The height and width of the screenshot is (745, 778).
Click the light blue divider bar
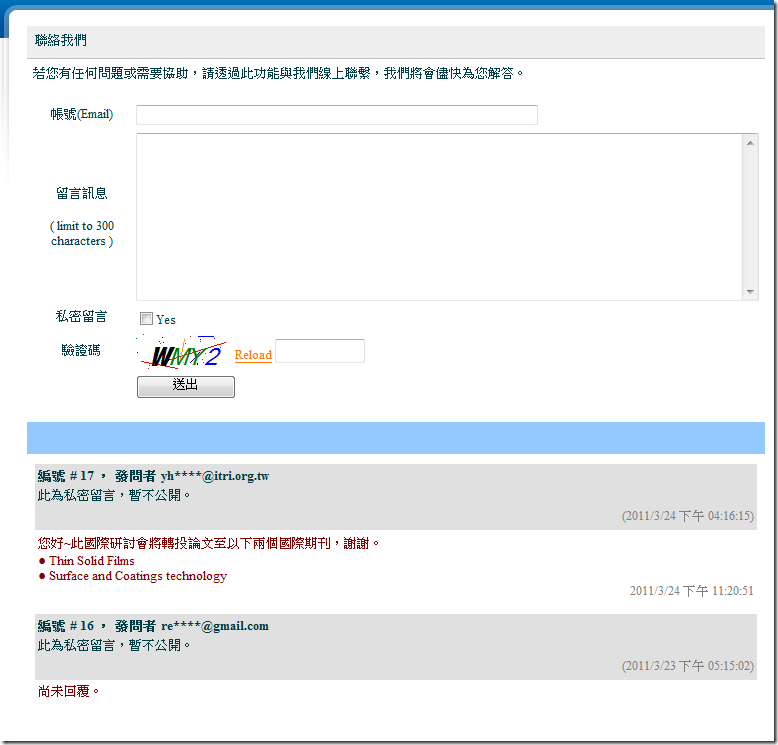pyautogui.click(x=395, y=438)
